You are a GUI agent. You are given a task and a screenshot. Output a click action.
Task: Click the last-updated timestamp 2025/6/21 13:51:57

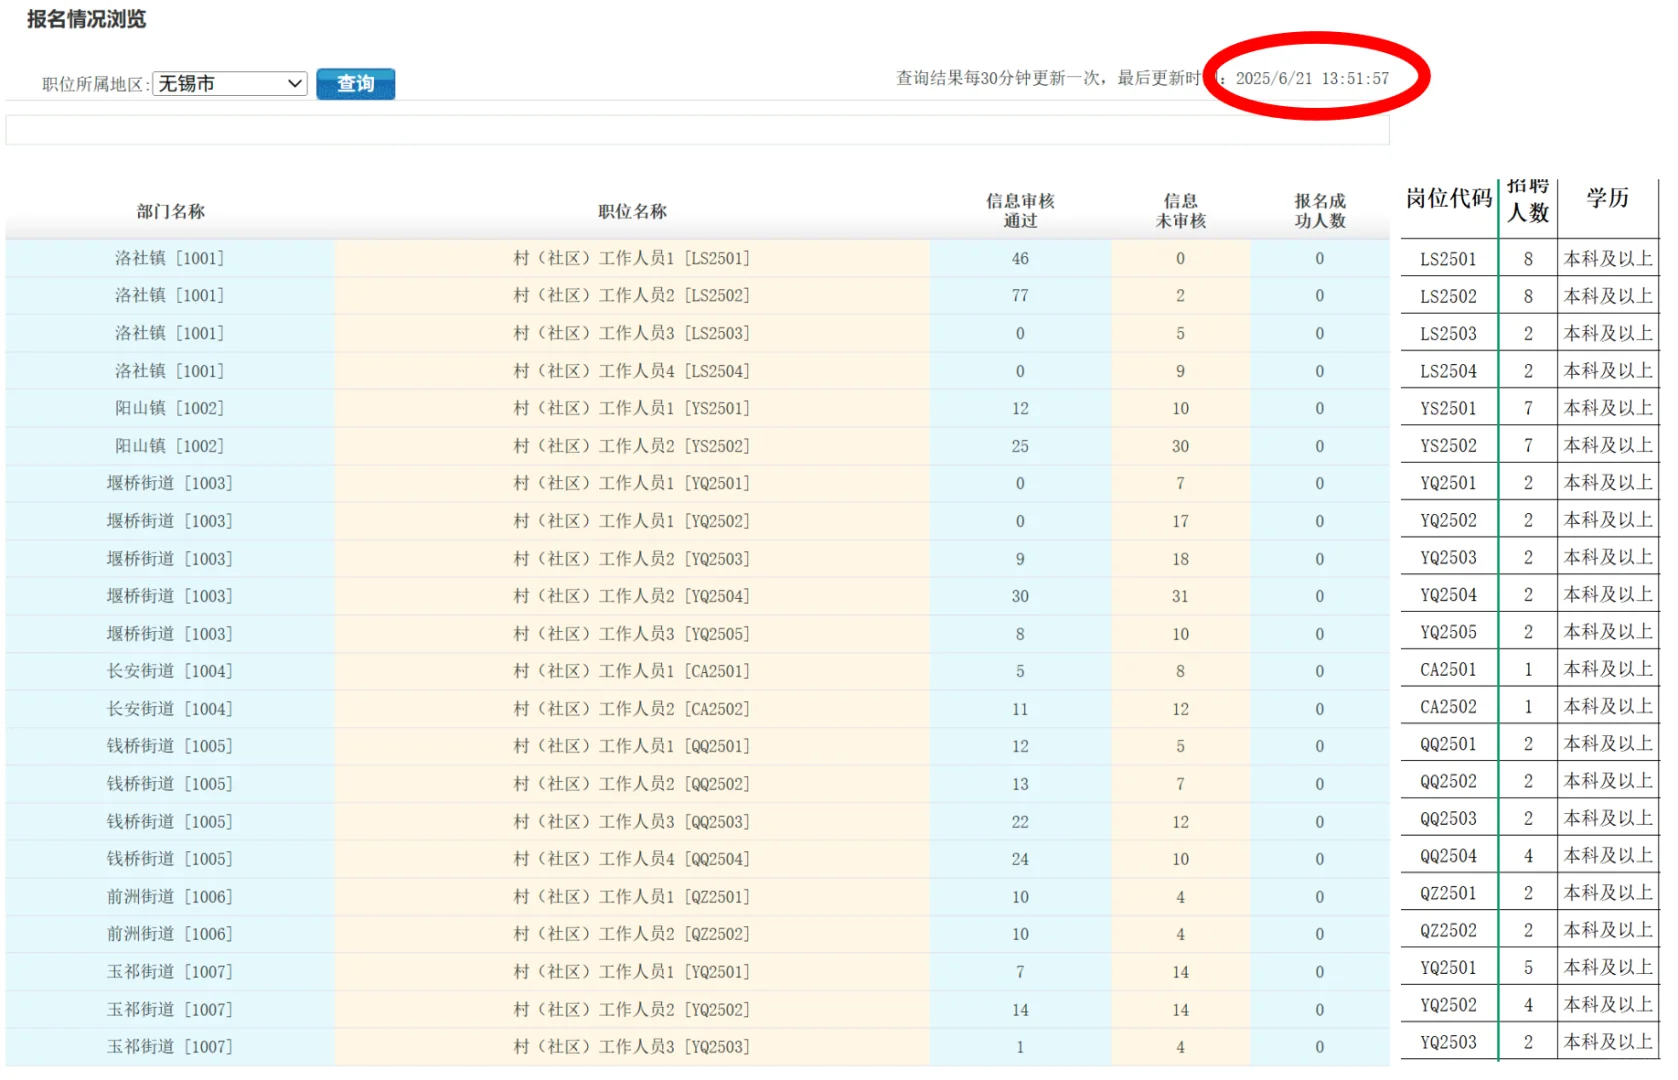coord(1312,78)
